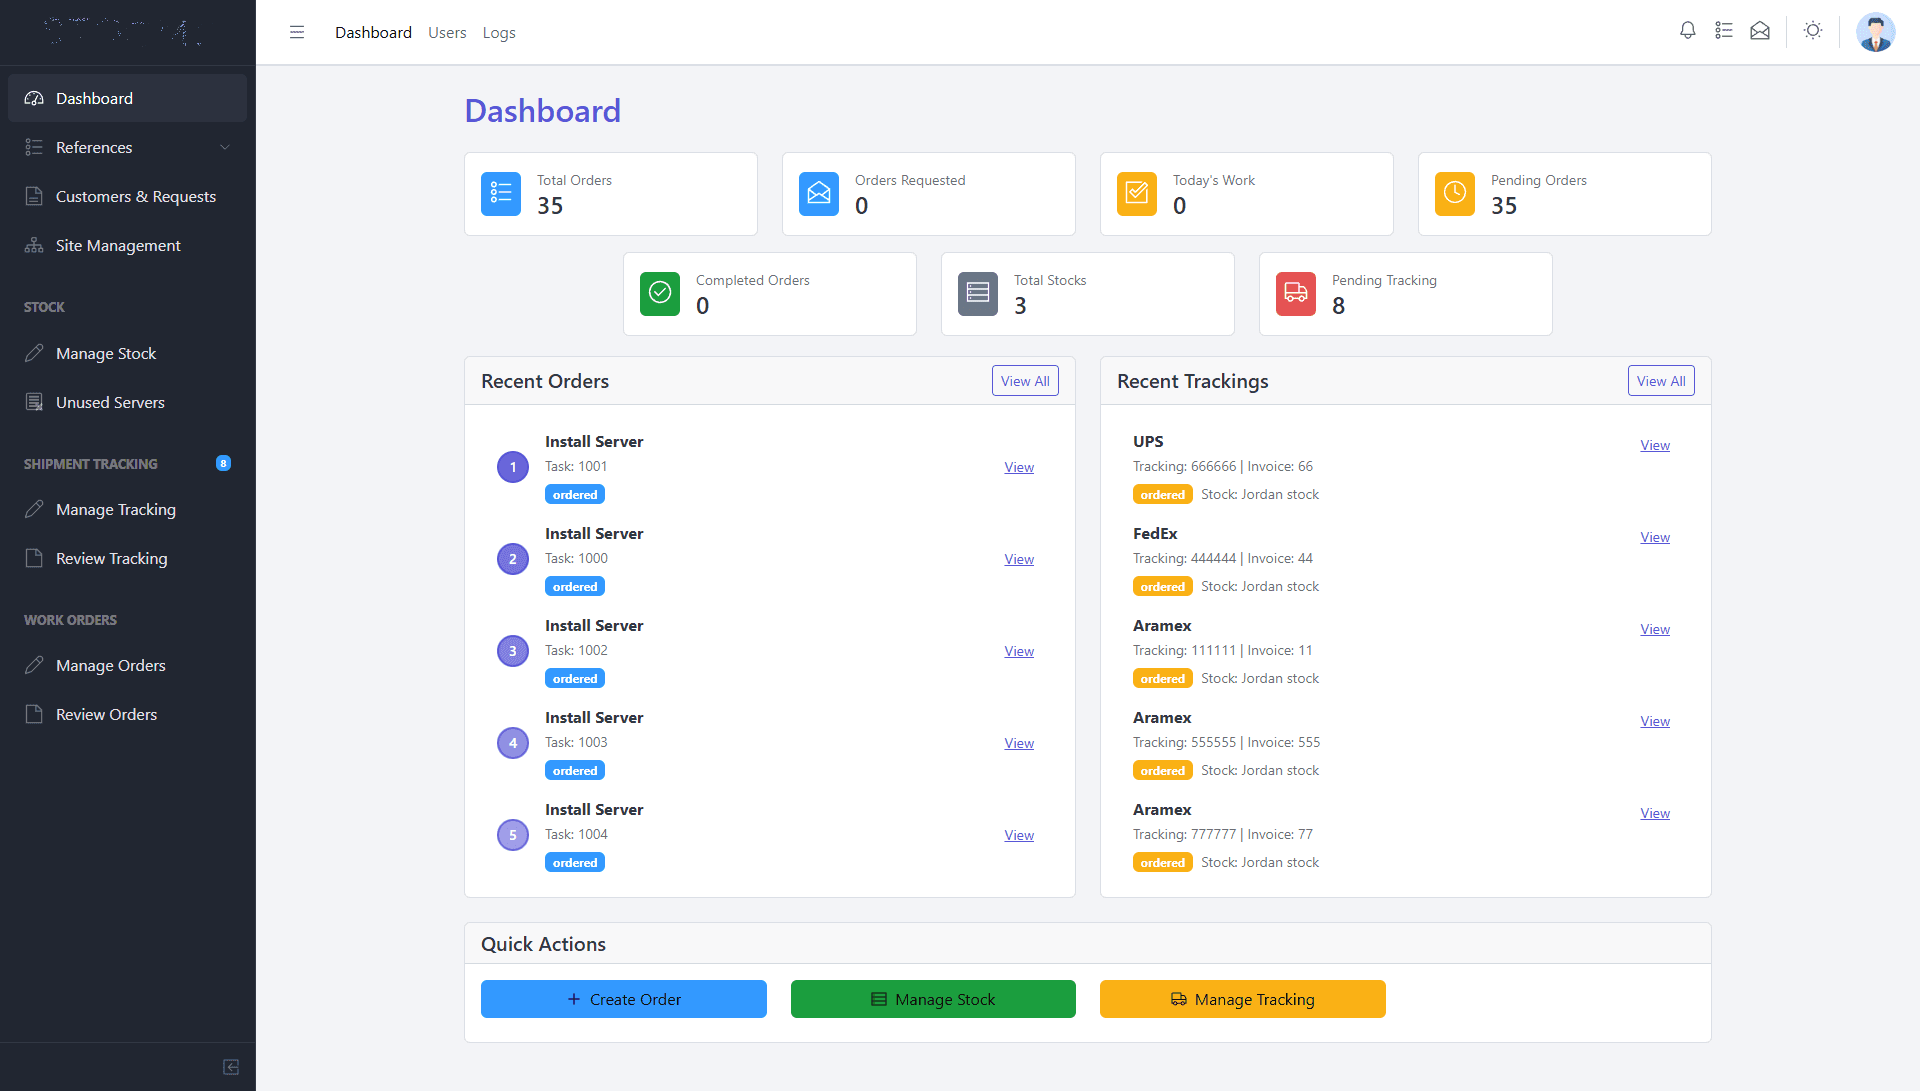View the FedEx tracking 444444
The width and height of the screenshot is (1920, 1091).
[1655, 537]
